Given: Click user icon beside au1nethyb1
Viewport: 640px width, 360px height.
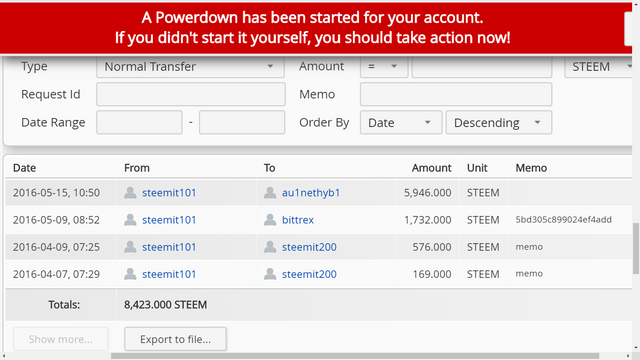Looking at the screenshot, I should 270,193.
